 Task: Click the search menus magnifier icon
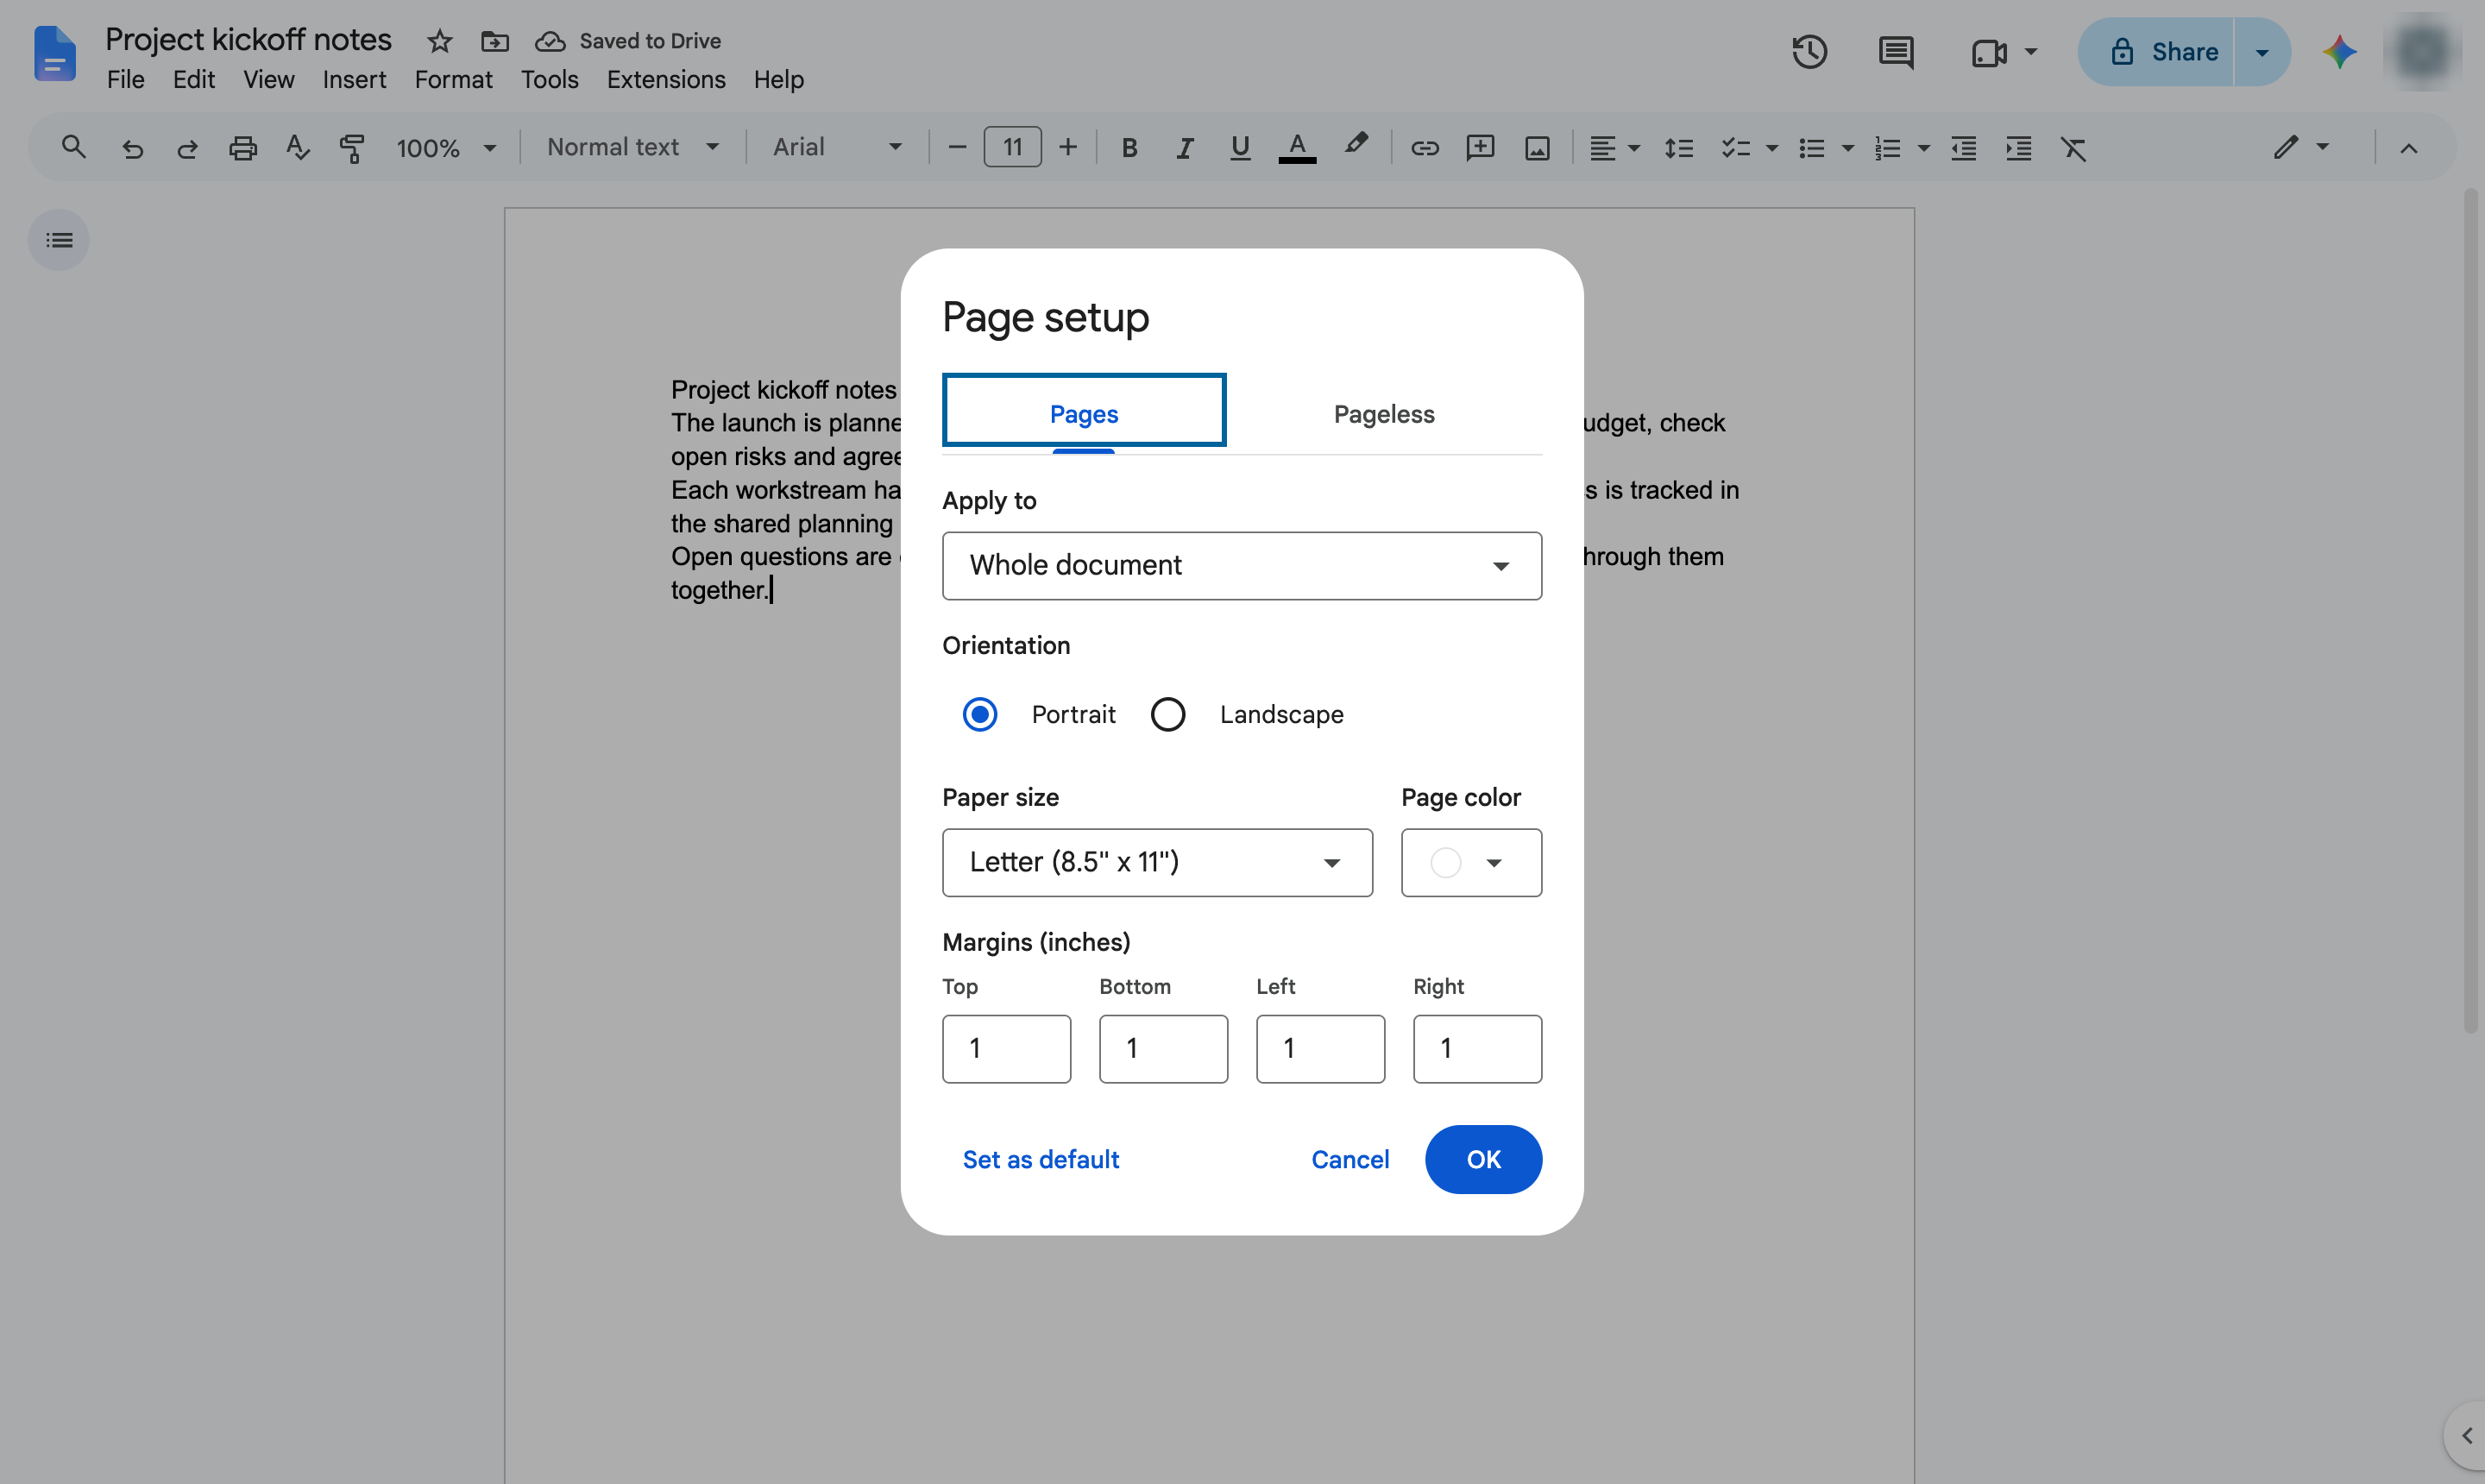73,147
